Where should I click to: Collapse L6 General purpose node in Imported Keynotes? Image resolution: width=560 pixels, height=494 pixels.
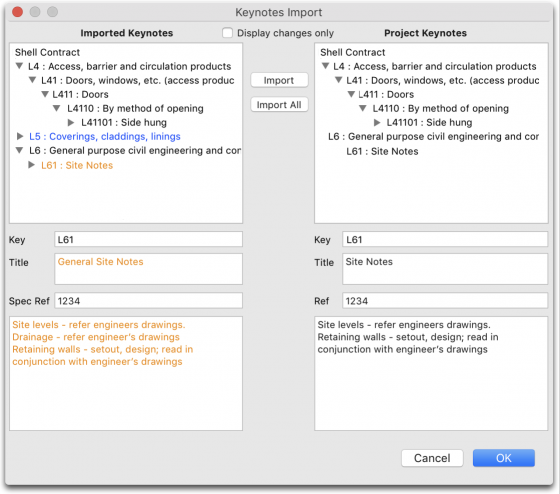point(19,150)
